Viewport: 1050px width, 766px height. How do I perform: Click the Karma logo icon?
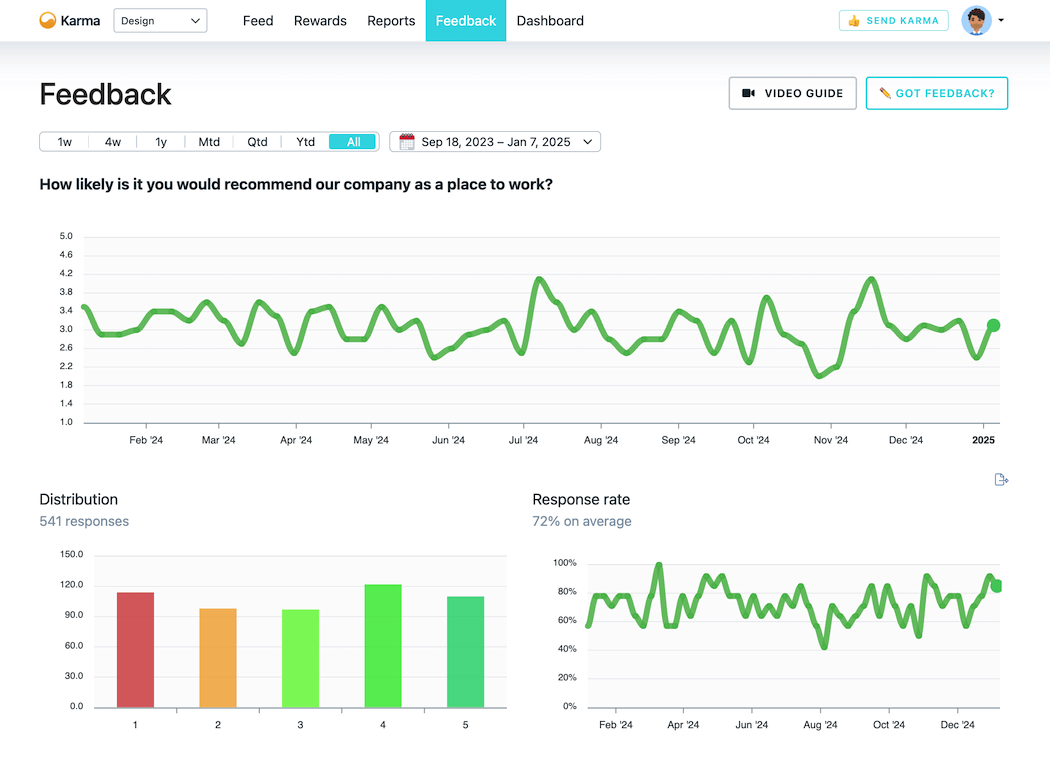48,21
